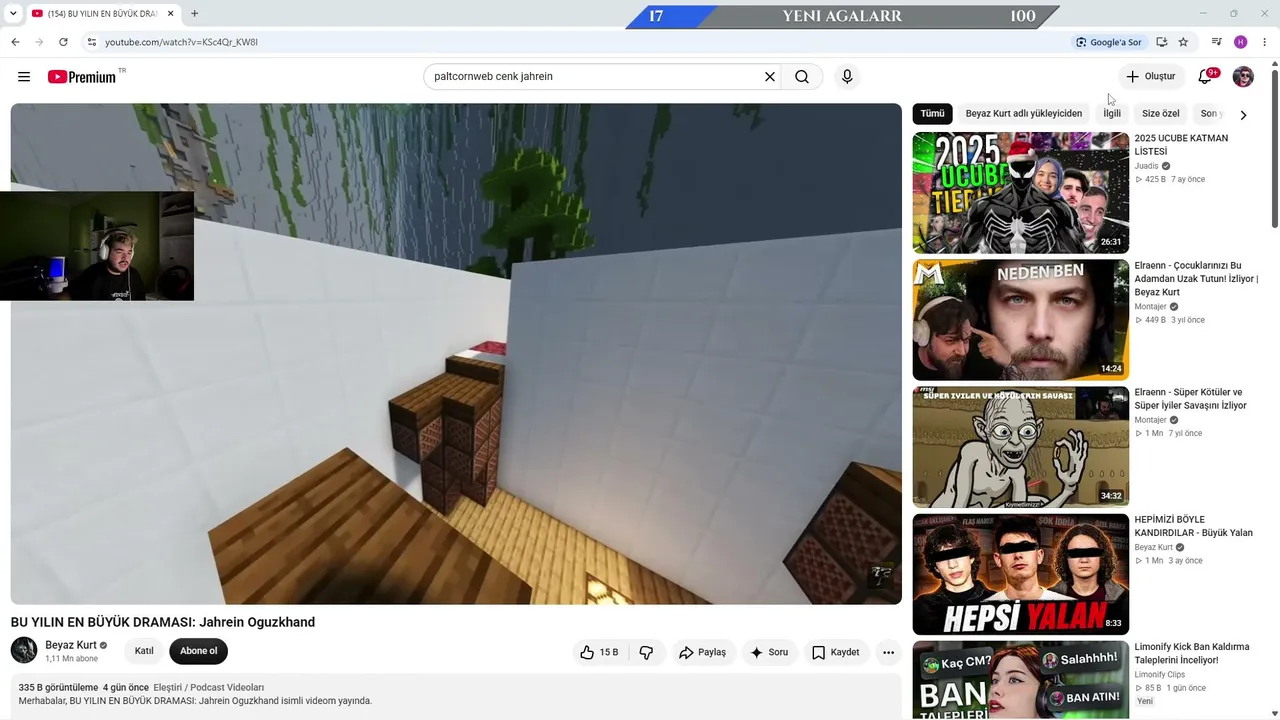Submit search with magnifier icon
1280x720 pixels.
(802, 77)
